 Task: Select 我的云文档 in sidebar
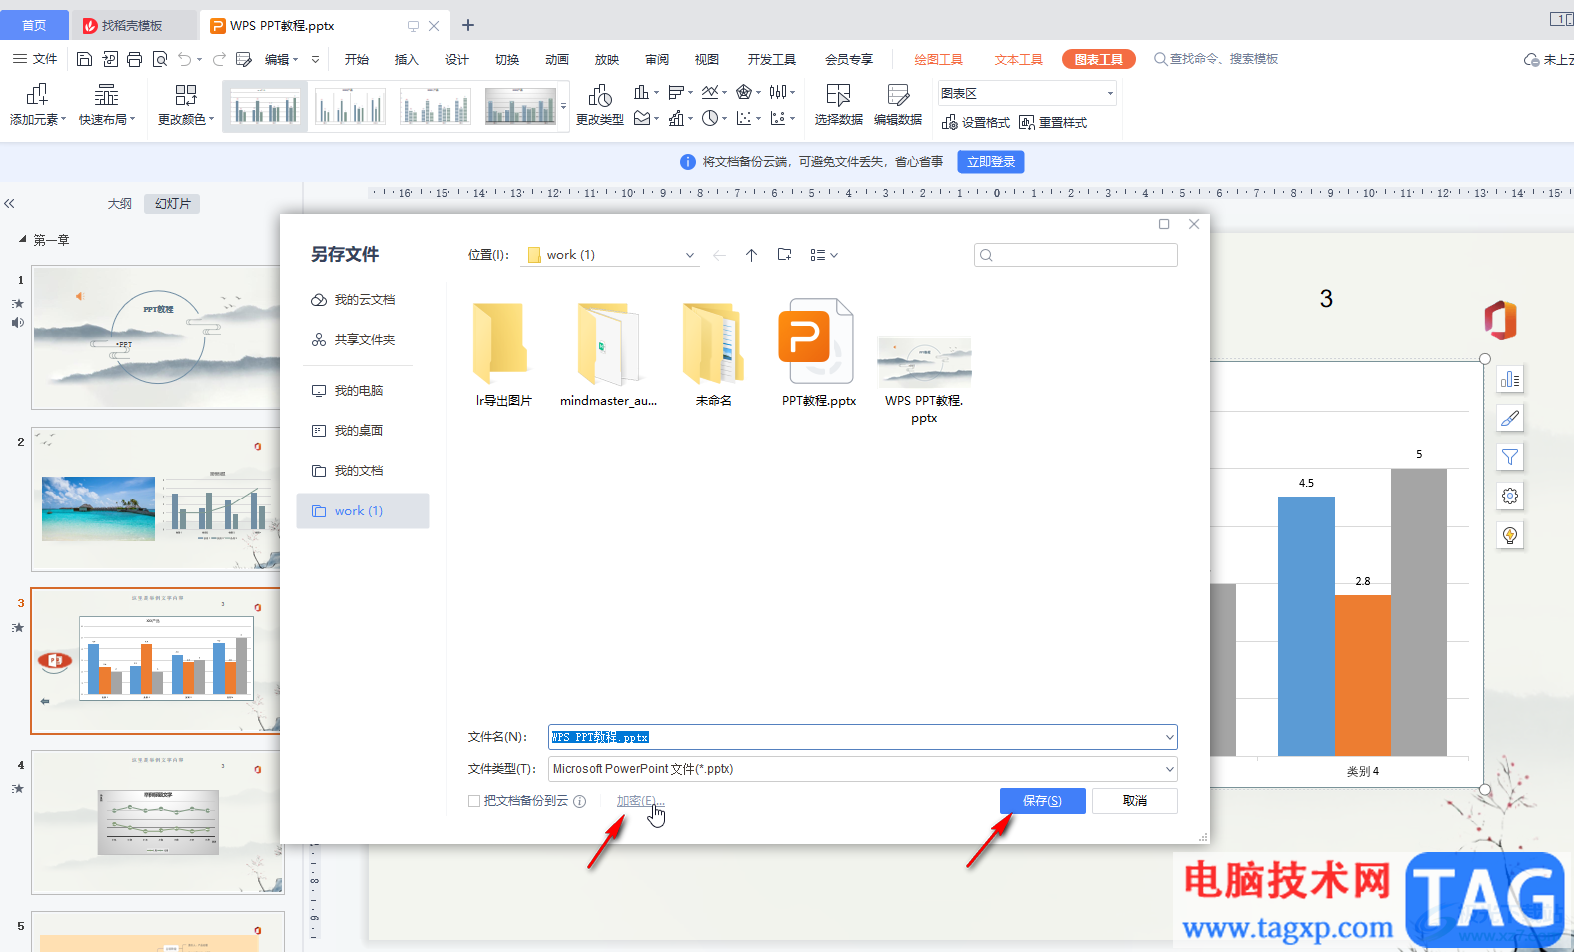point(364,300)
